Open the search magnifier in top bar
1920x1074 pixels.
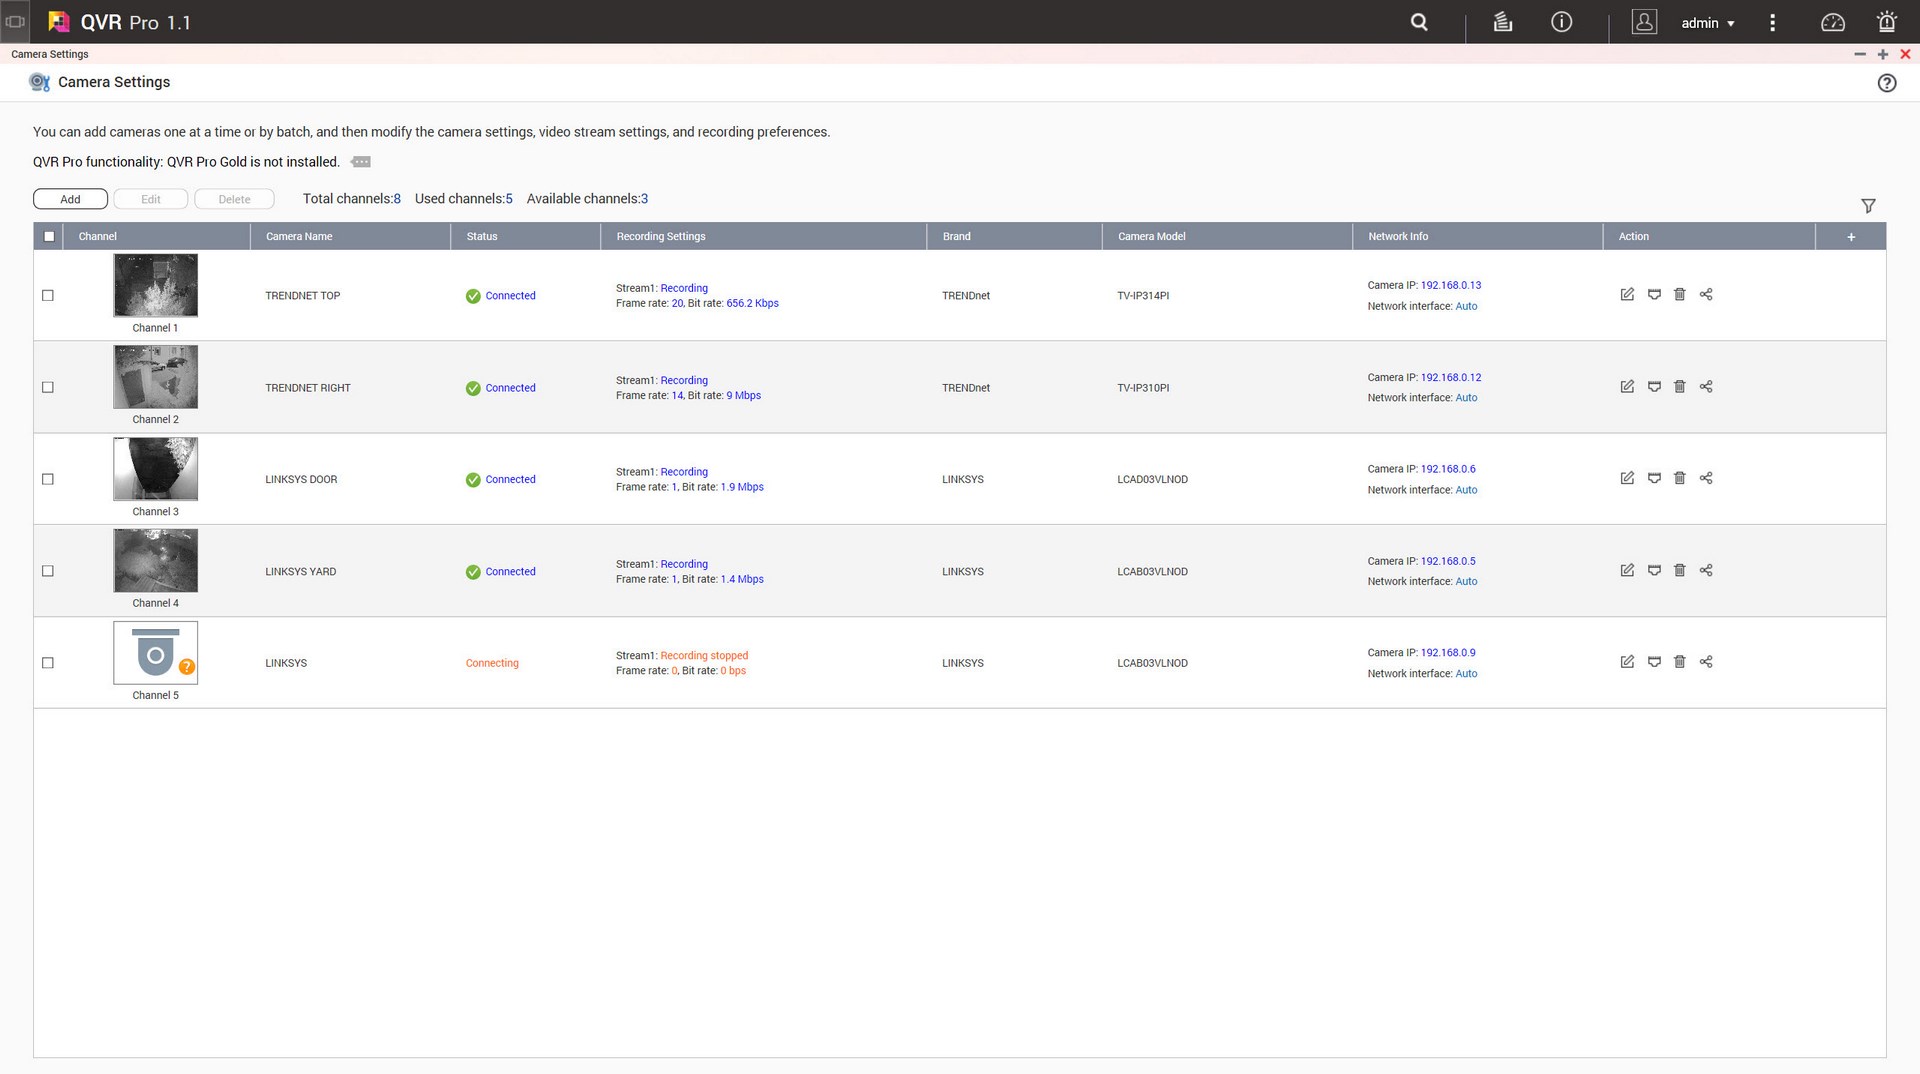tap(1419, 22)
